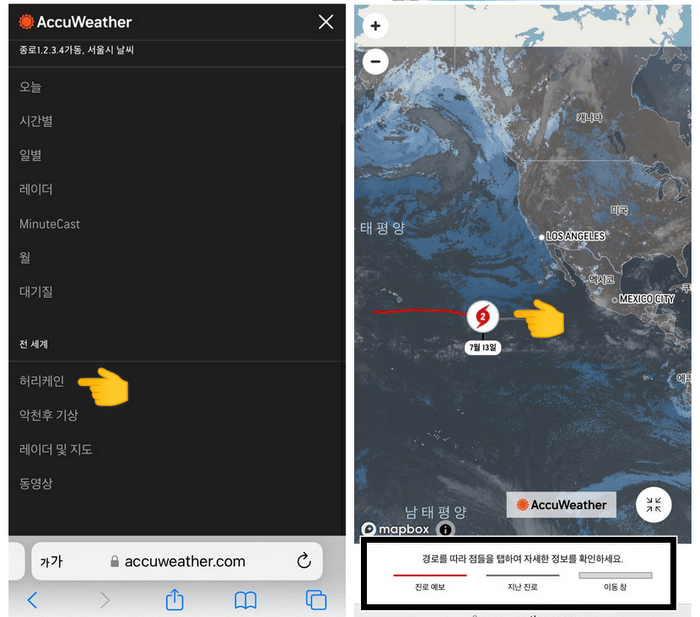Open MinuteCast from the menu
The height and width of the screenshot is (617, 700).
click(x=50, y=224)
